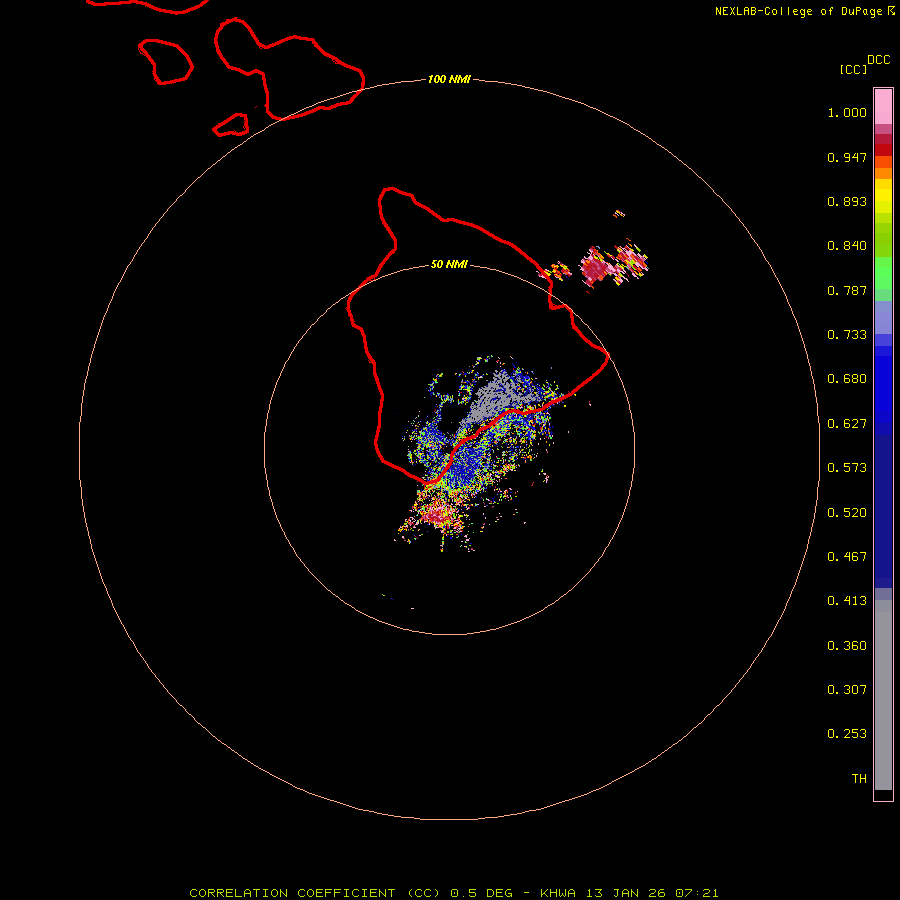Click the 0.947 color scale value
Screen dimensions: 900x900
pos(847,157)
